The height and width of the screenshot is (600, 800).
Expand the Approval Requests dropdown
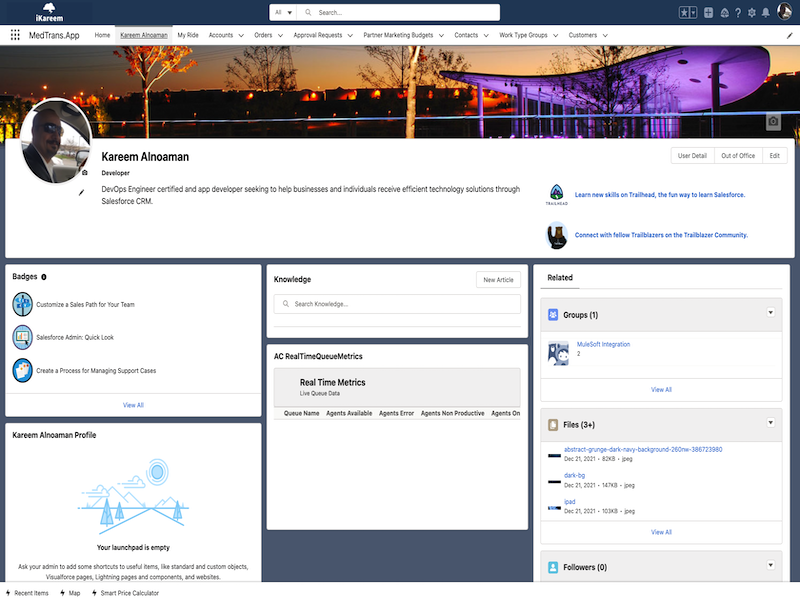click(x=350, y=36)
